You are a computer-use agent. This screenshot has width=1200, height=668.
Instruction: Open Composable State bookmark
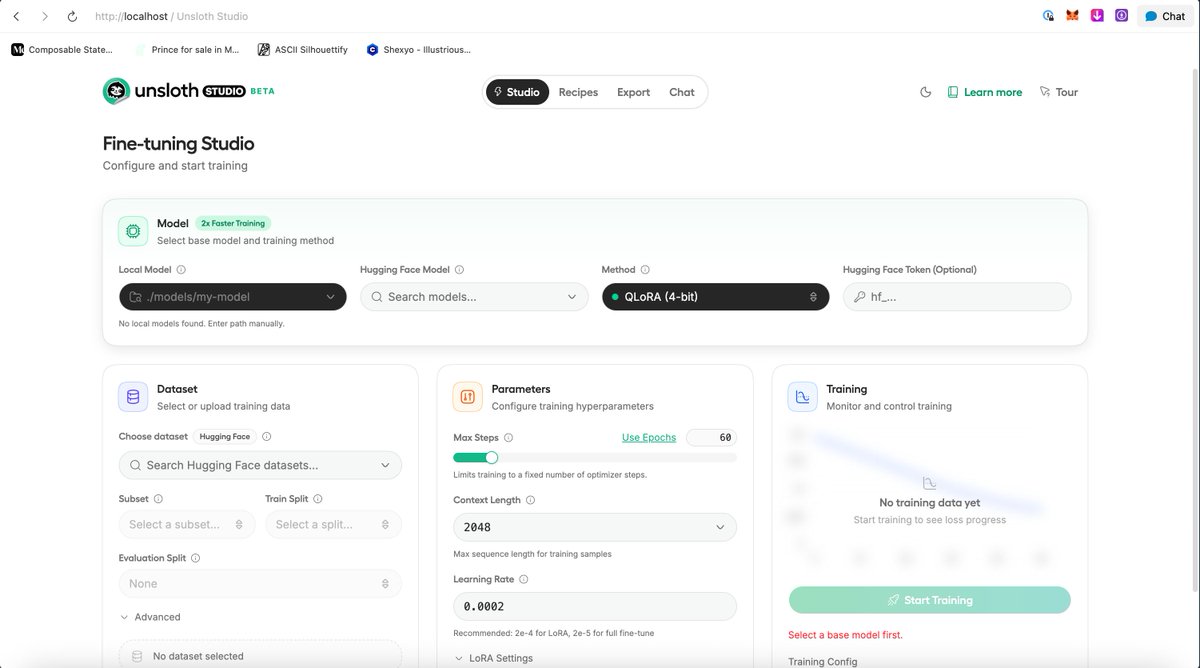(62, 49)
